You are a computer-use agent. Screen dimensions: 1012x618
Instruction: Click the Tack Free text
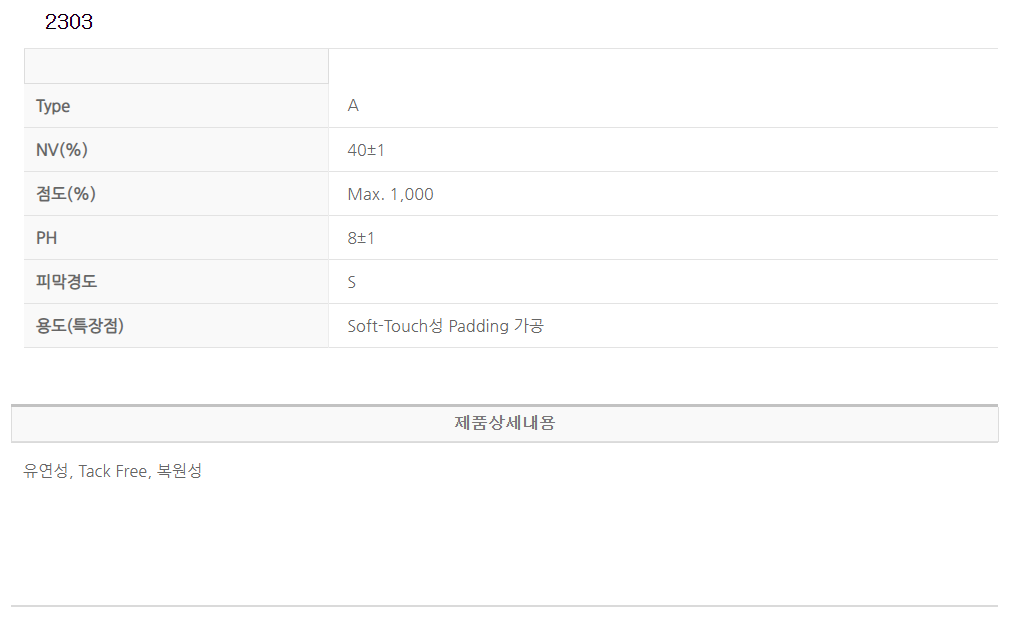(x=113, y=471)
